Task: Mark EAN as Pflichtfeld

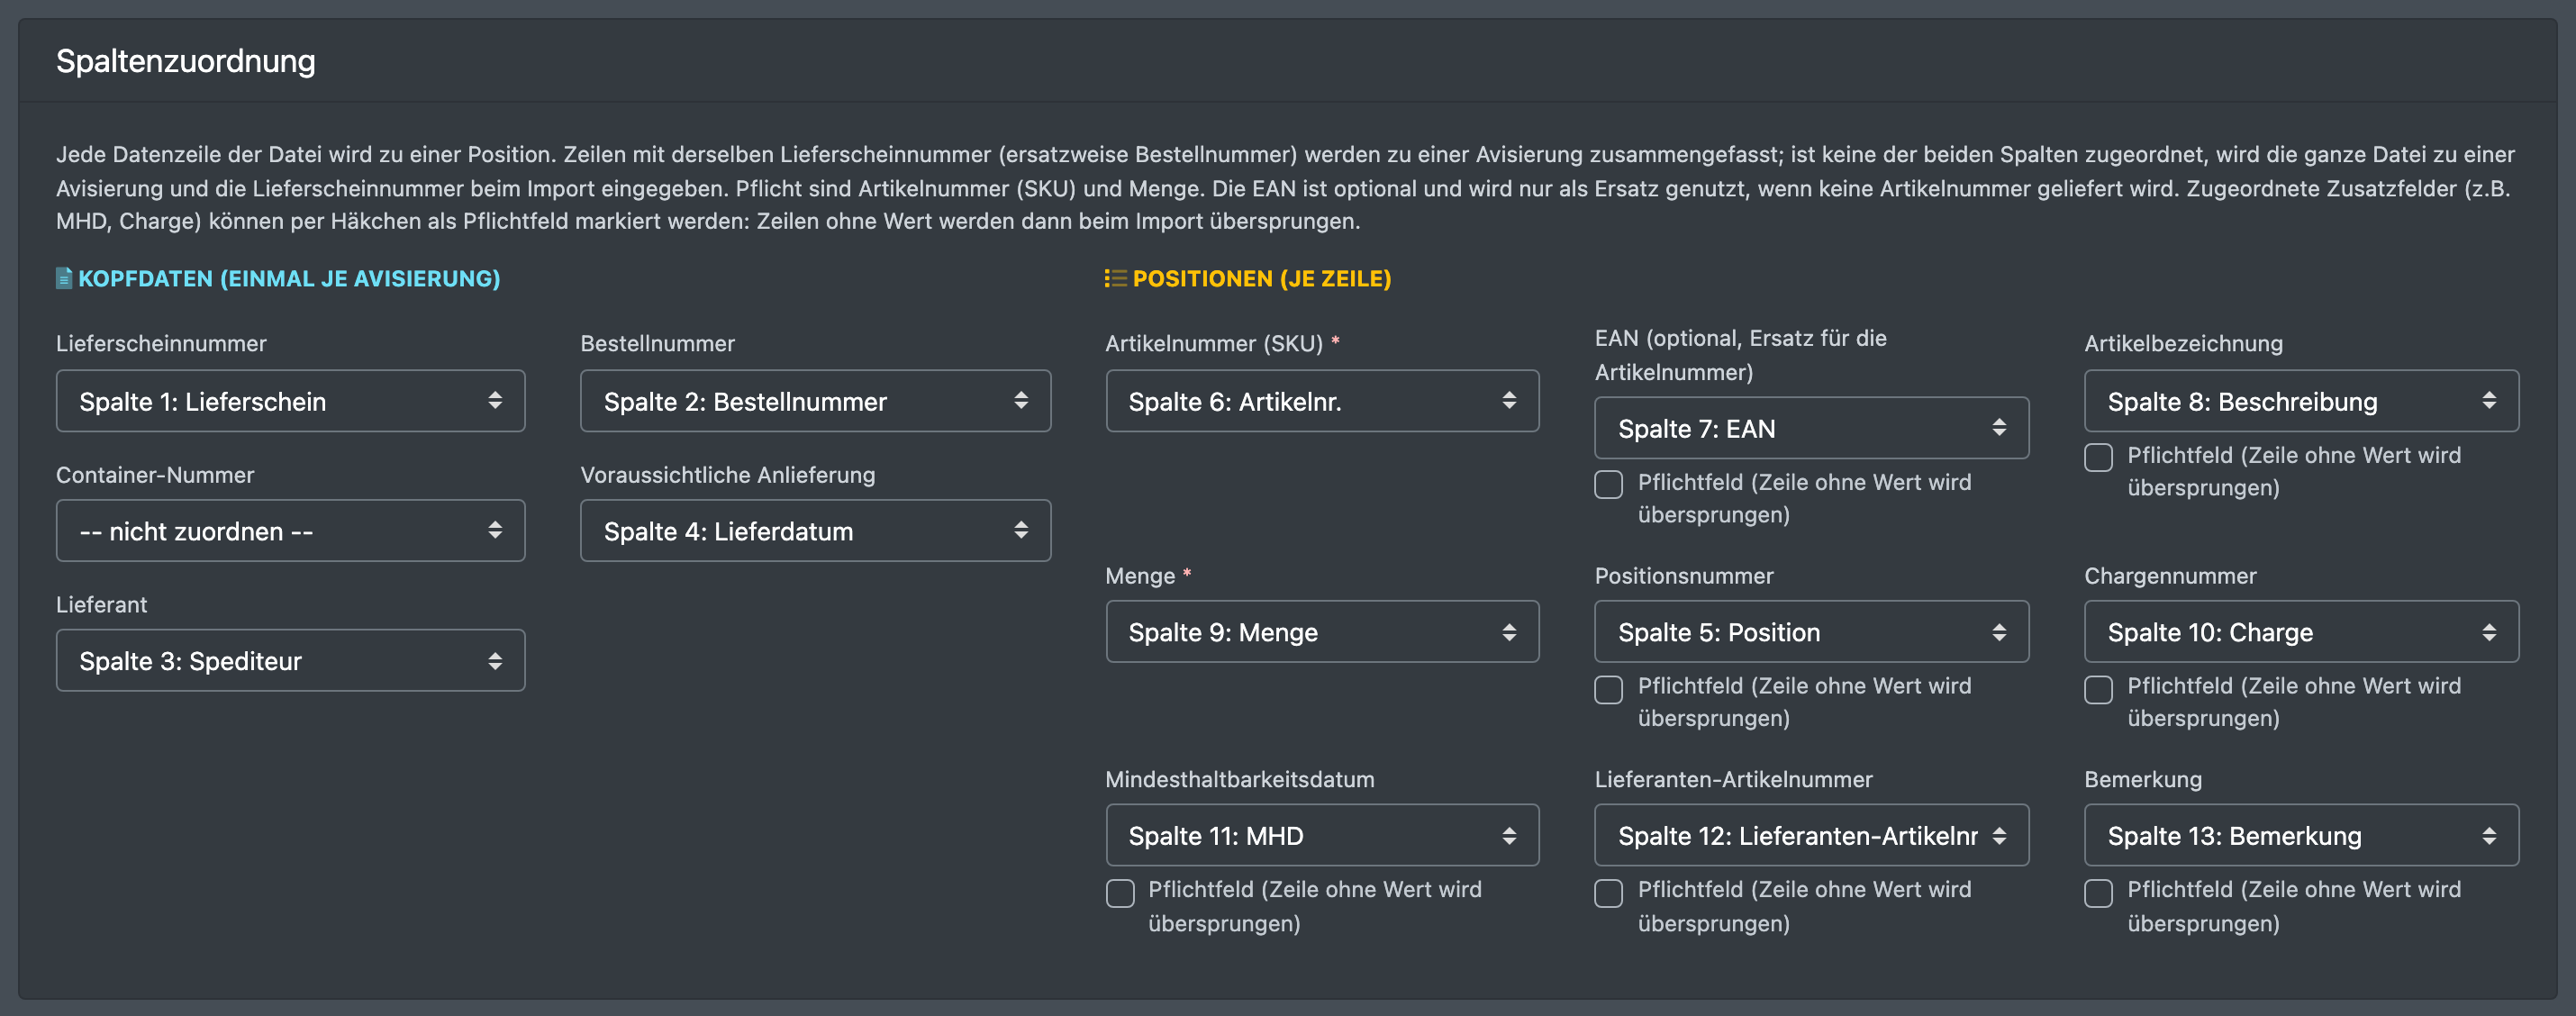Action: click(1608, 485)
